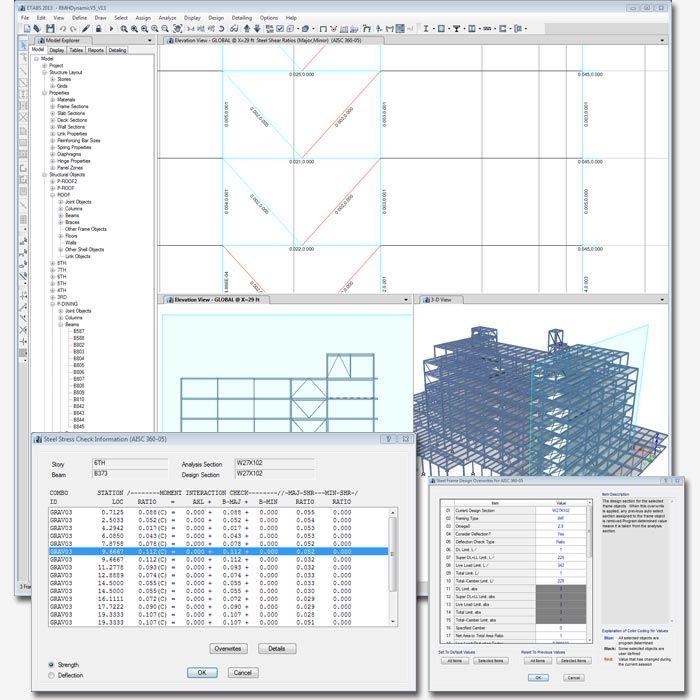Click the Beam field showing B373
The height and width of the screenshot is (700, 700).
tap(130, 474)
